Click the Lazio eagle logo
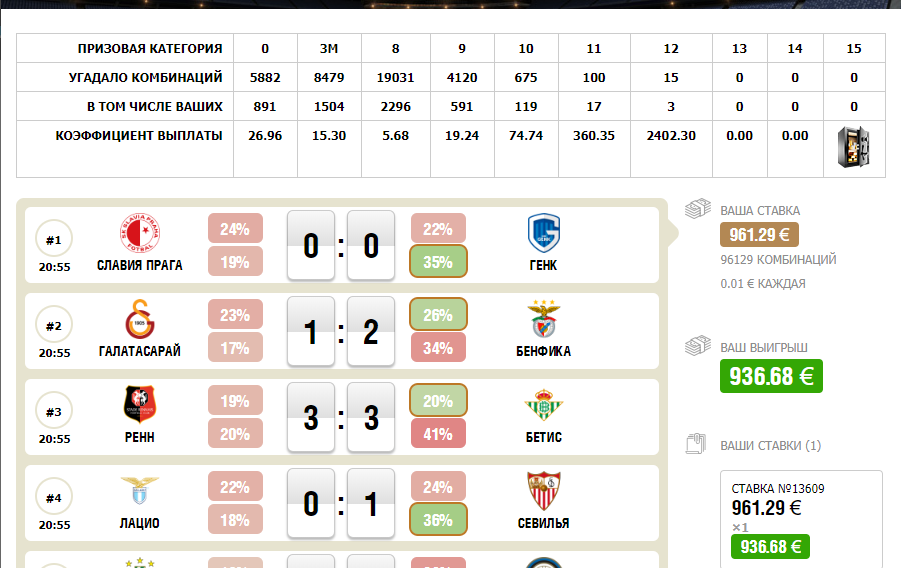The height and width of the screenshot is (568, 901). (x=138, y=492)
